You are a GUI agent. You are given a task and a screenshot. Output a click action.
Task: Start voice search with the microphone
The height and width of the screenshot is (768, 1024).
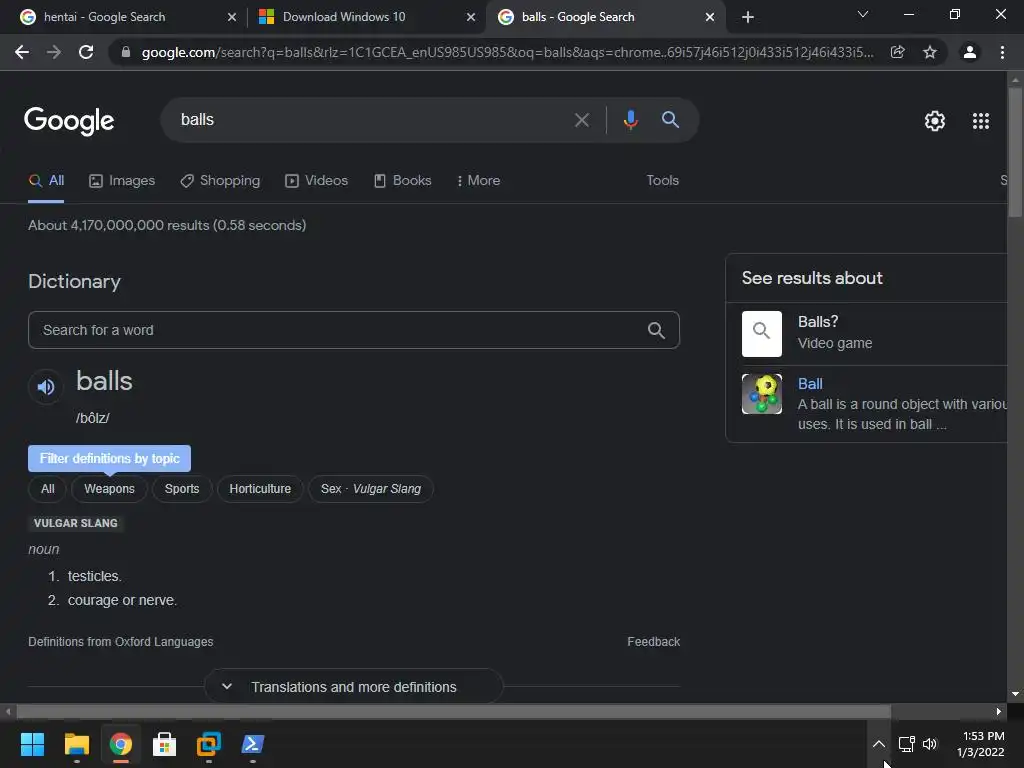click(630, 120)
